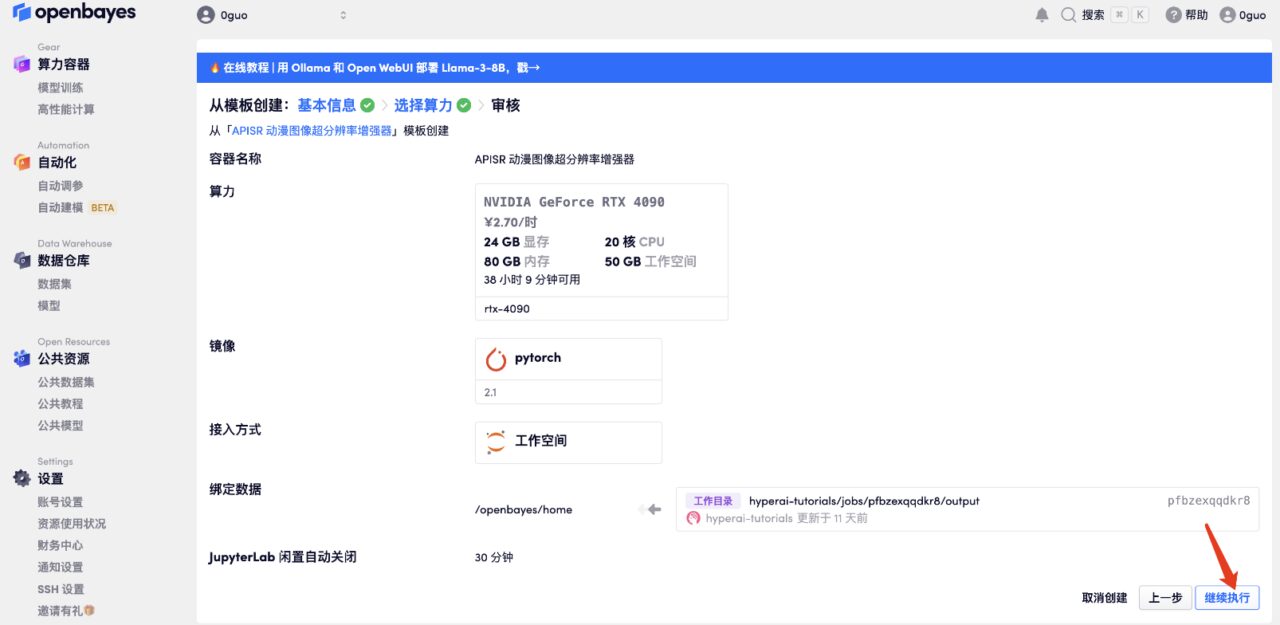Open 公共教程 in the sidebar
Image resolution: width=1280 pixels, height=625 pixels.
click(60, 404)
